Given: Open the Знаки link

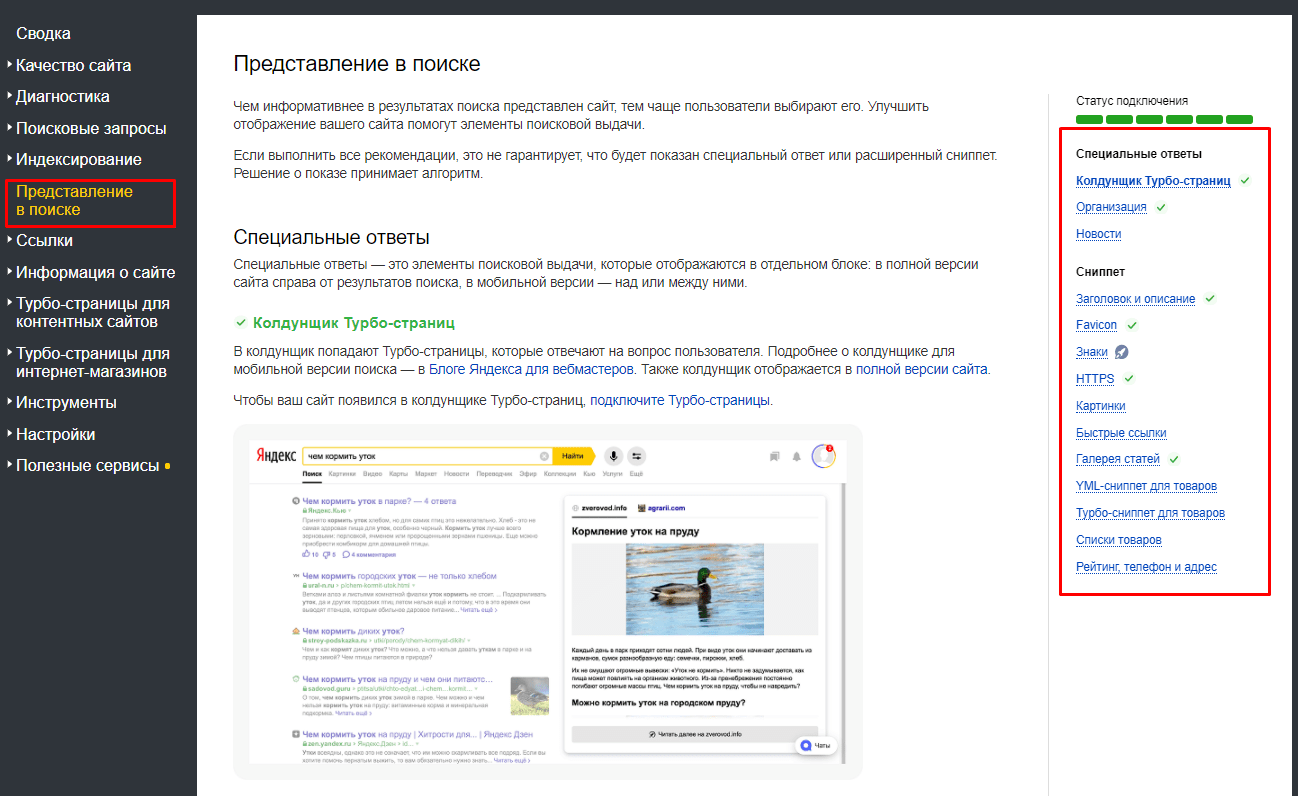Looking at the screenshot, I should [x=1092, y=352].
